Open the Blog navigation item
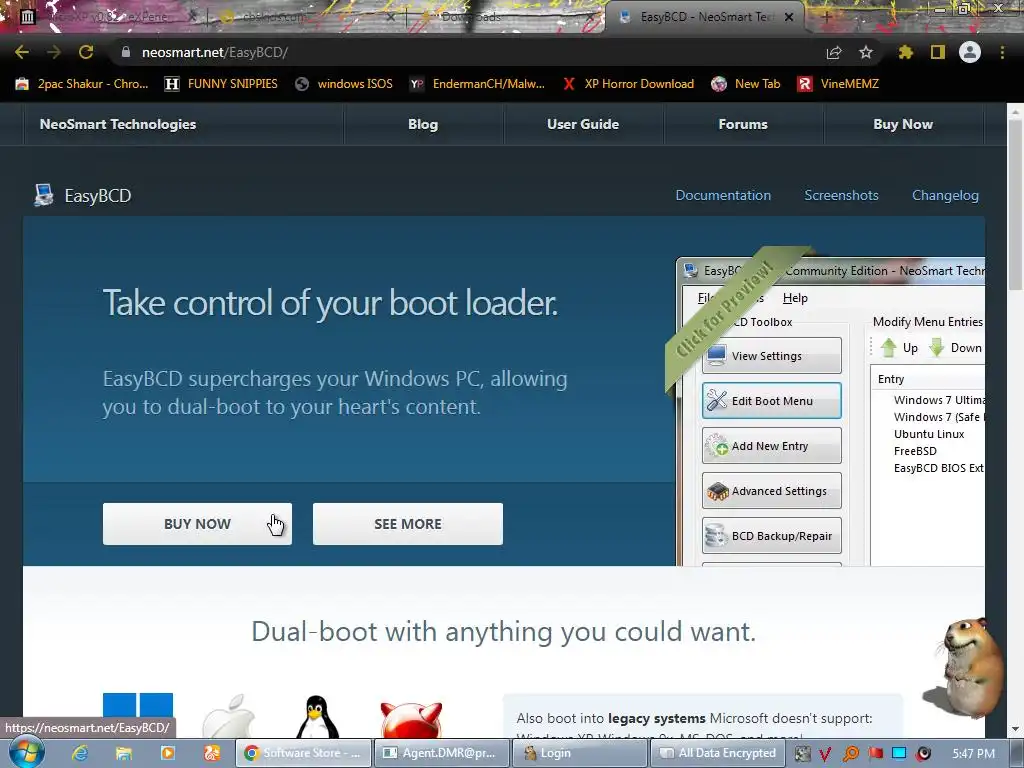 pos(423,124)
